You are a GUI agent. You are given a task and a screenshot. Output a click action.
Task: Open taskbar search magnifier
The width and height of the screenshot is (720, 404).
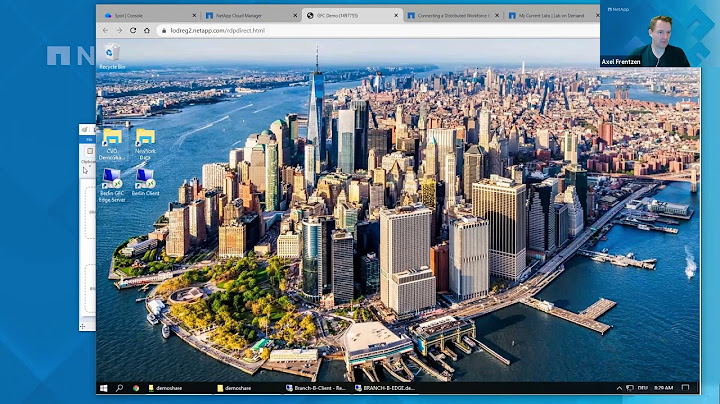pyautogui.click(x=119, y=388)
